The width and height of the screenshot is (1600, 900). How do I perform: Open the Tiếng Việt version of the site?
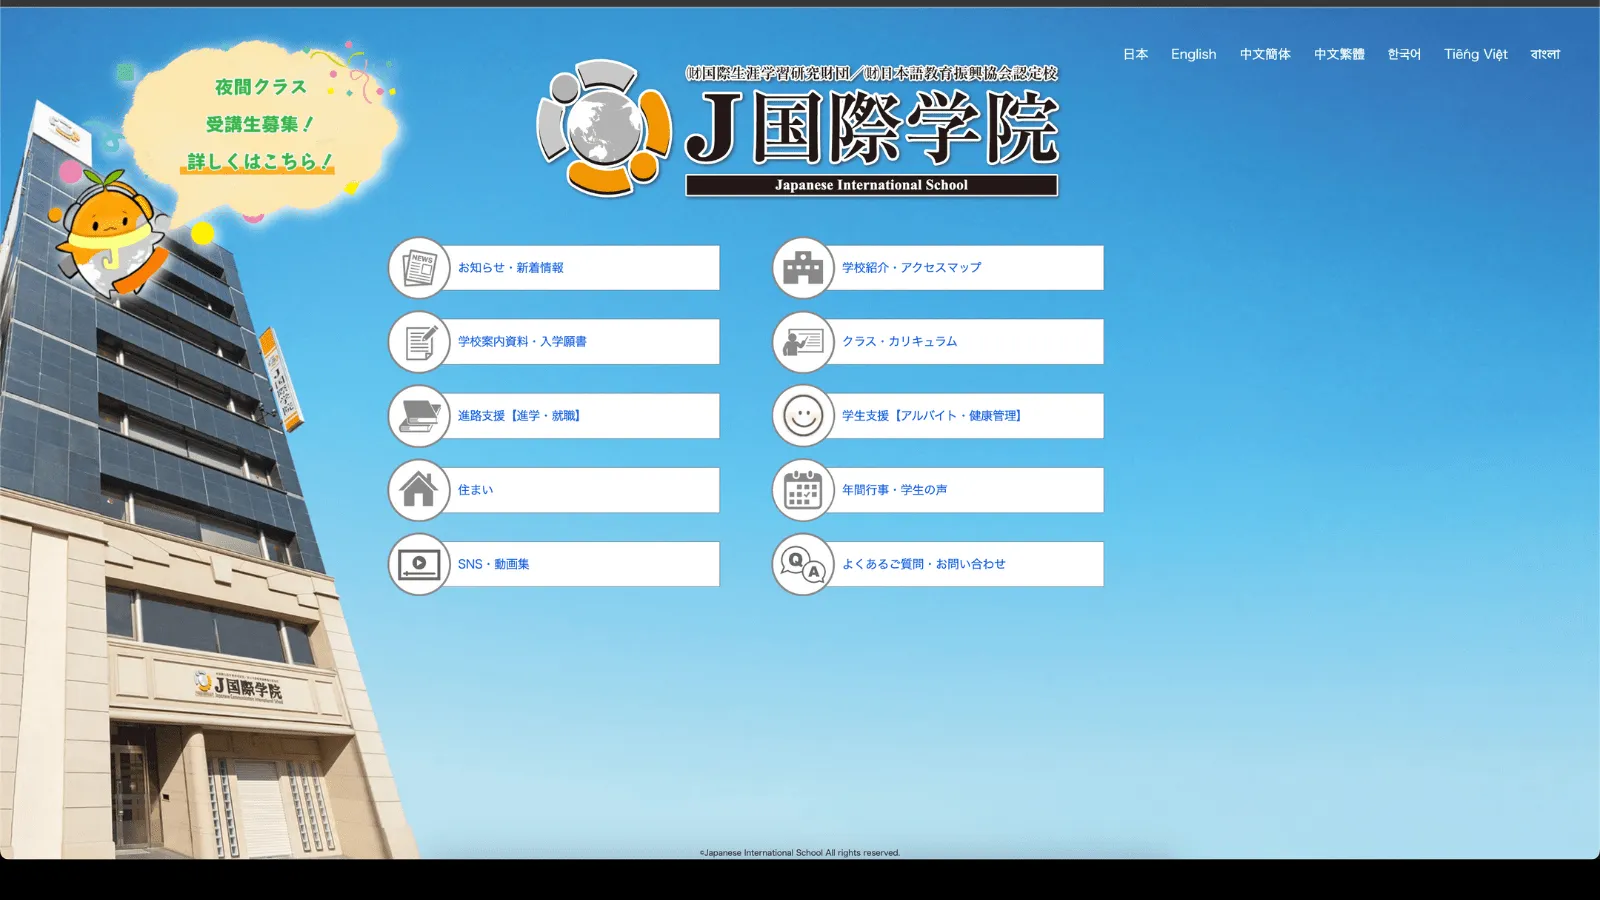click(1475, 54)
